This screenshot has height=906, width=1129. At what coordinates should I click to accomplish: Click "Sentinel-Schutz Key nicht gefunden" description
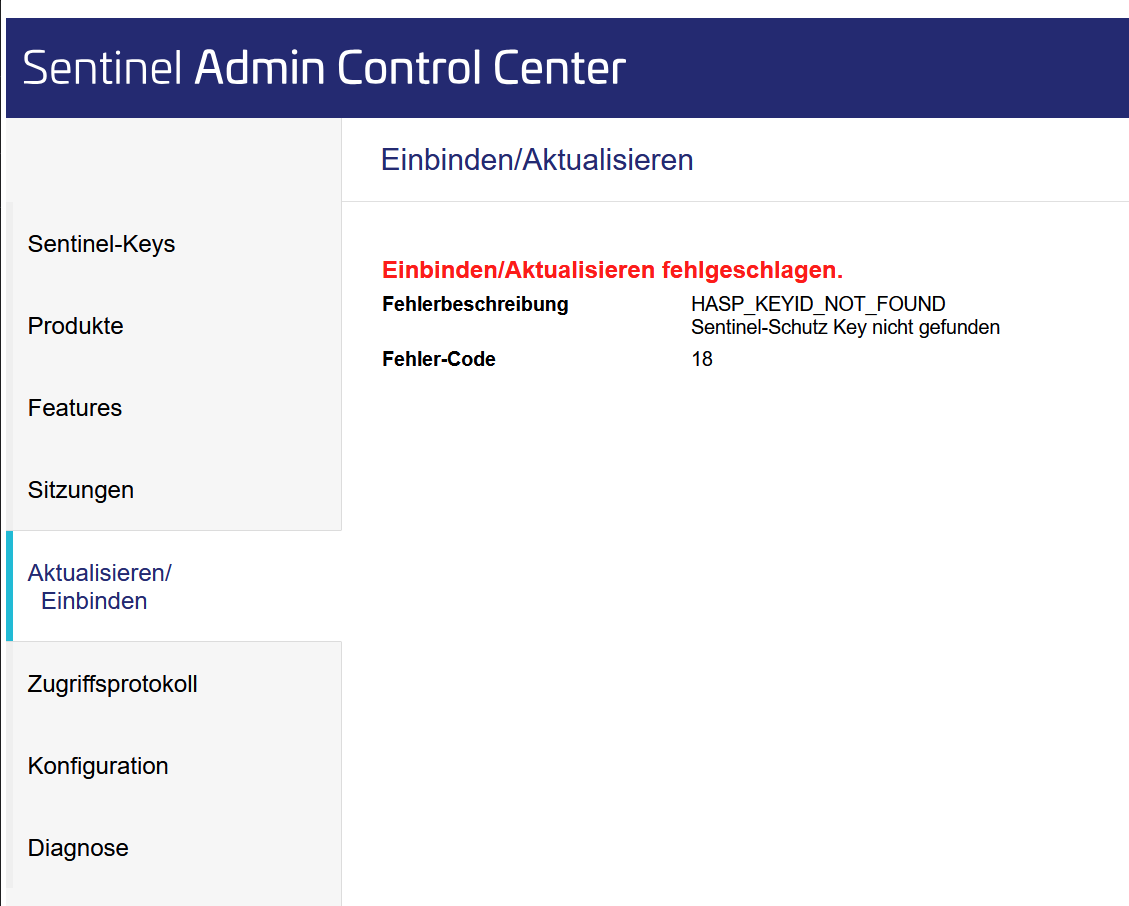tap(845, 327)
